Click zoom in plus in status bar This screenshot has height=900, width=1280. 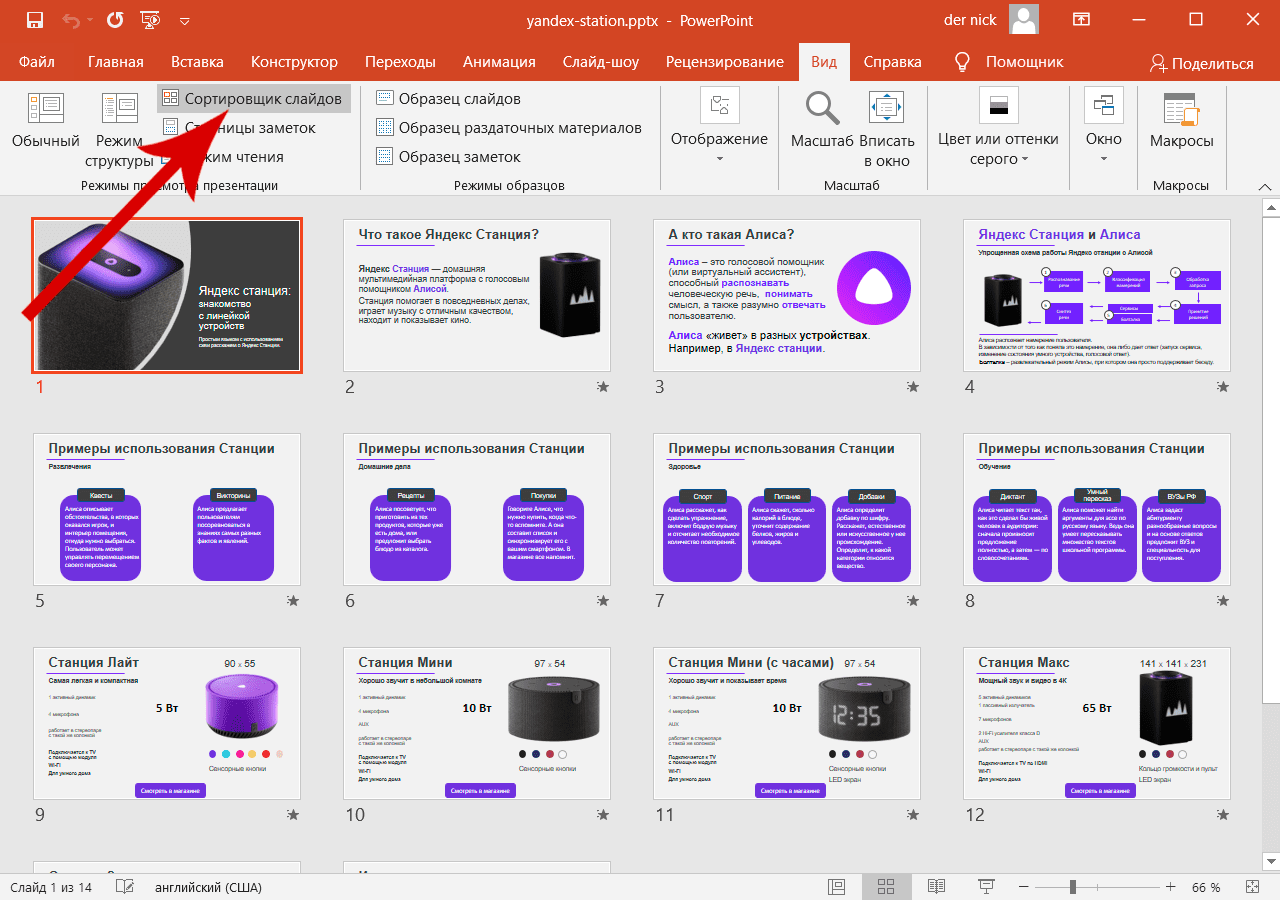(x=1171, y=887)
